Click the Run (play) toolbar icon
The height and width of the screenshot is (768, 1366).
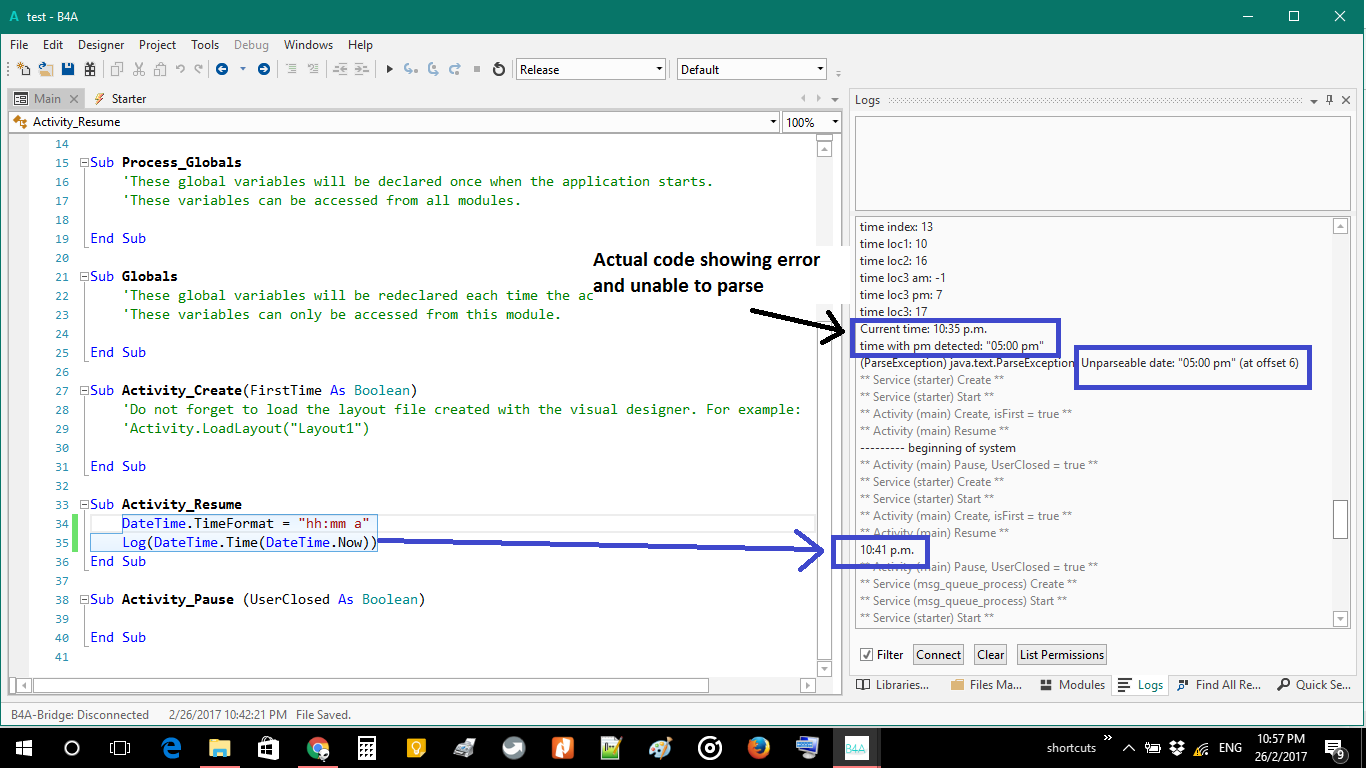[390, 69]
